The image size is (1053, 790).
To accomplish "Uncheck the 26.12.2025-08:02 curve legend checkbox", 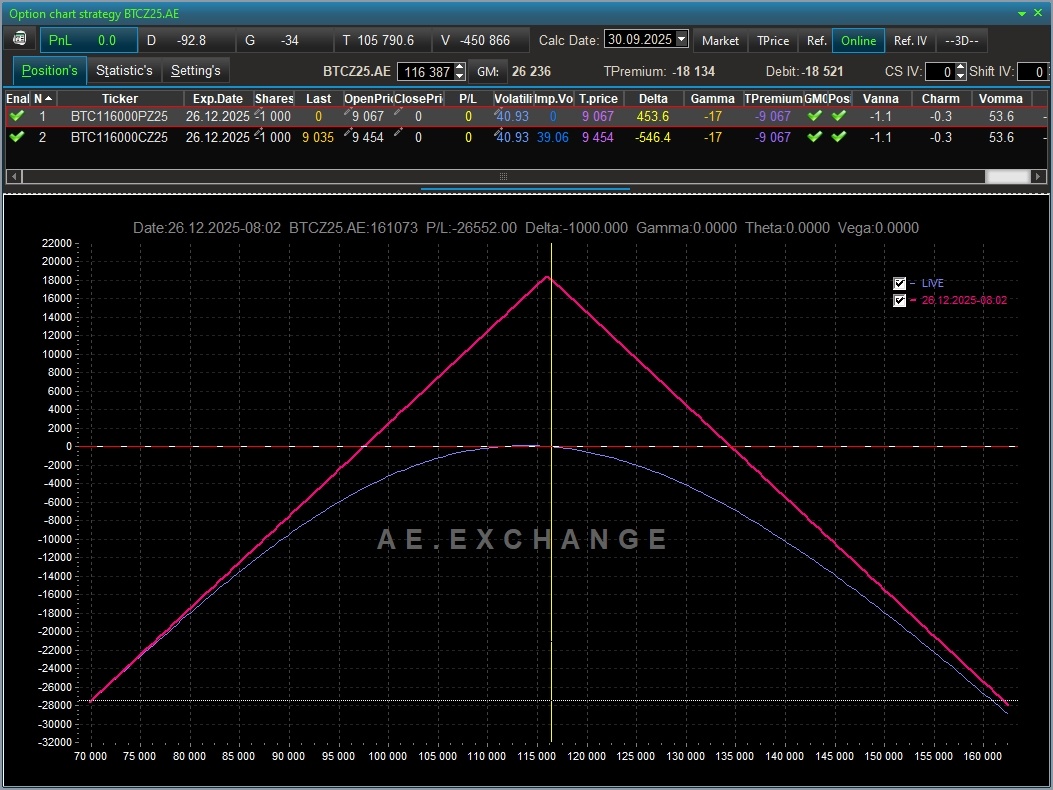I will pos(900,300).
